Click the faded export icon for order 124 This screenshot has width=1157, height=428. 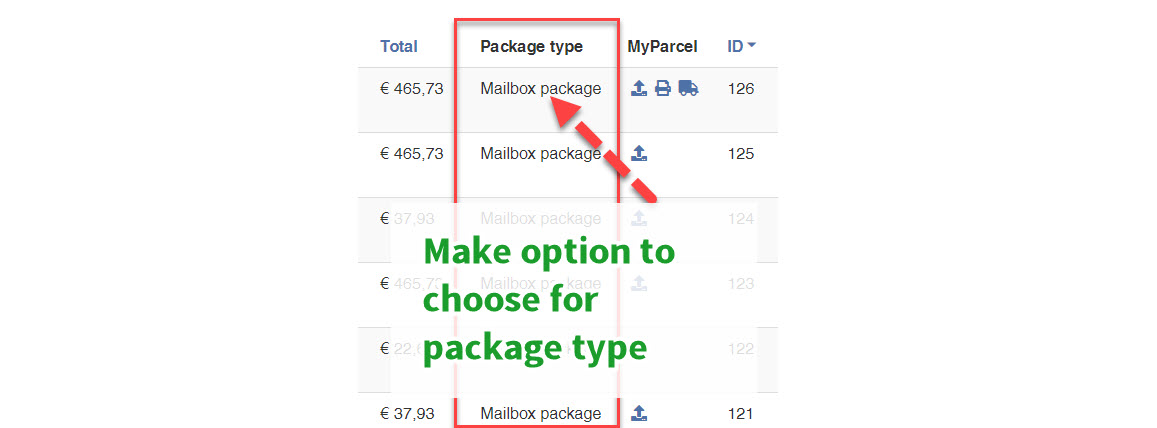point(640,219)
